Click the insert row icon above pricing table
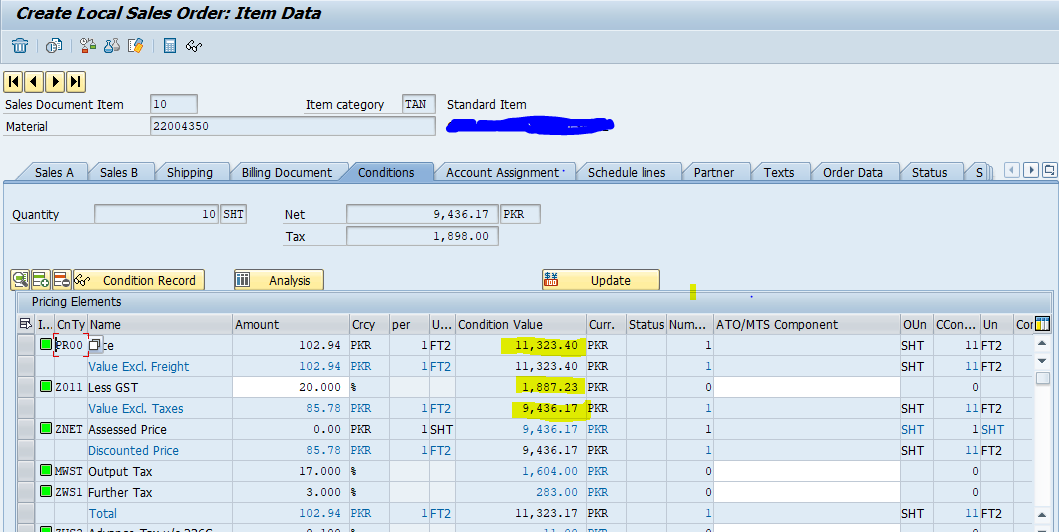 pos(41,280)
